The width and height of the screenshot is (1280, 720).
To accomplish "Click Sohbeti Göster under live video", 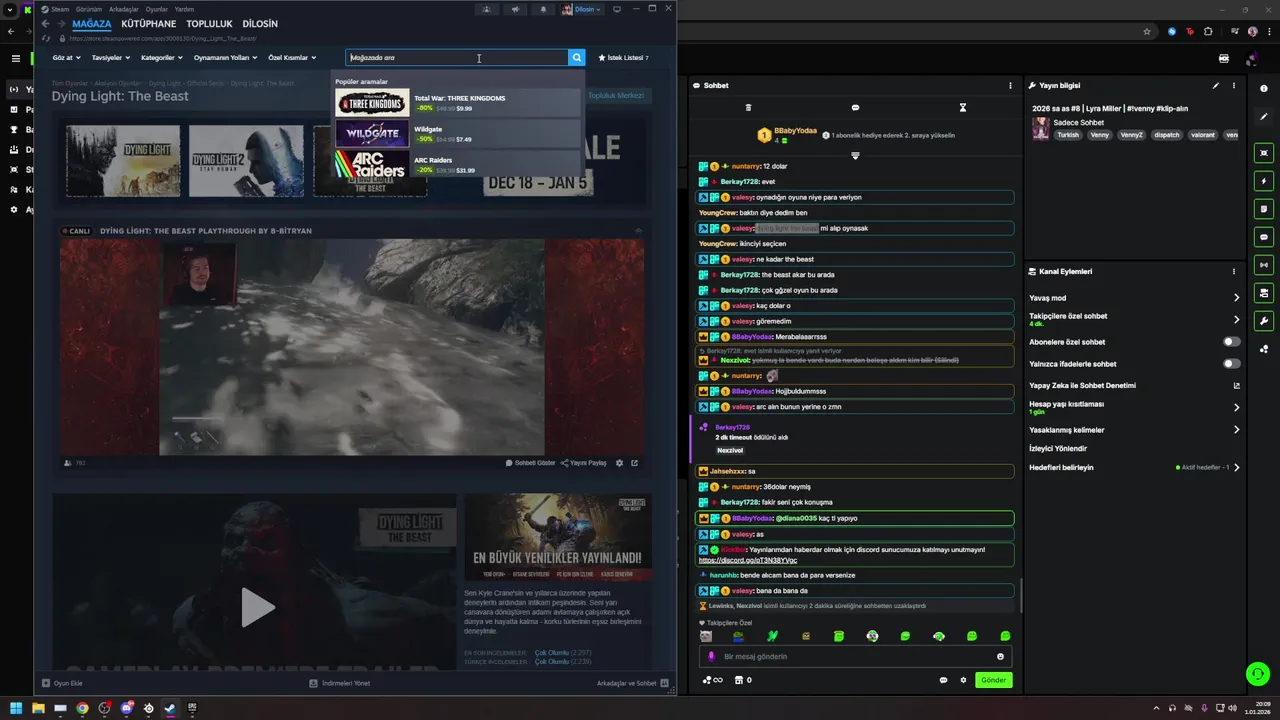I will coord(530,463).
